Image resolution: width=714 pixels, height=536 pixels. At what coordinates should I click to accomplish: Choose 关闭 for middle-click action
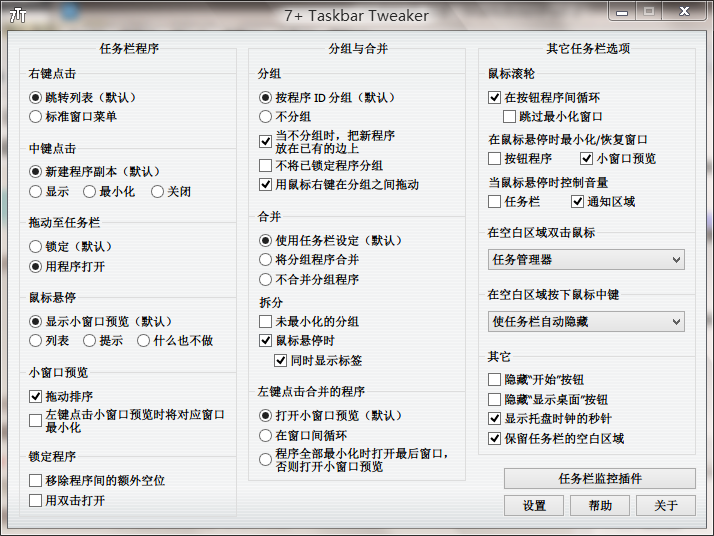(x=158, y=191)
